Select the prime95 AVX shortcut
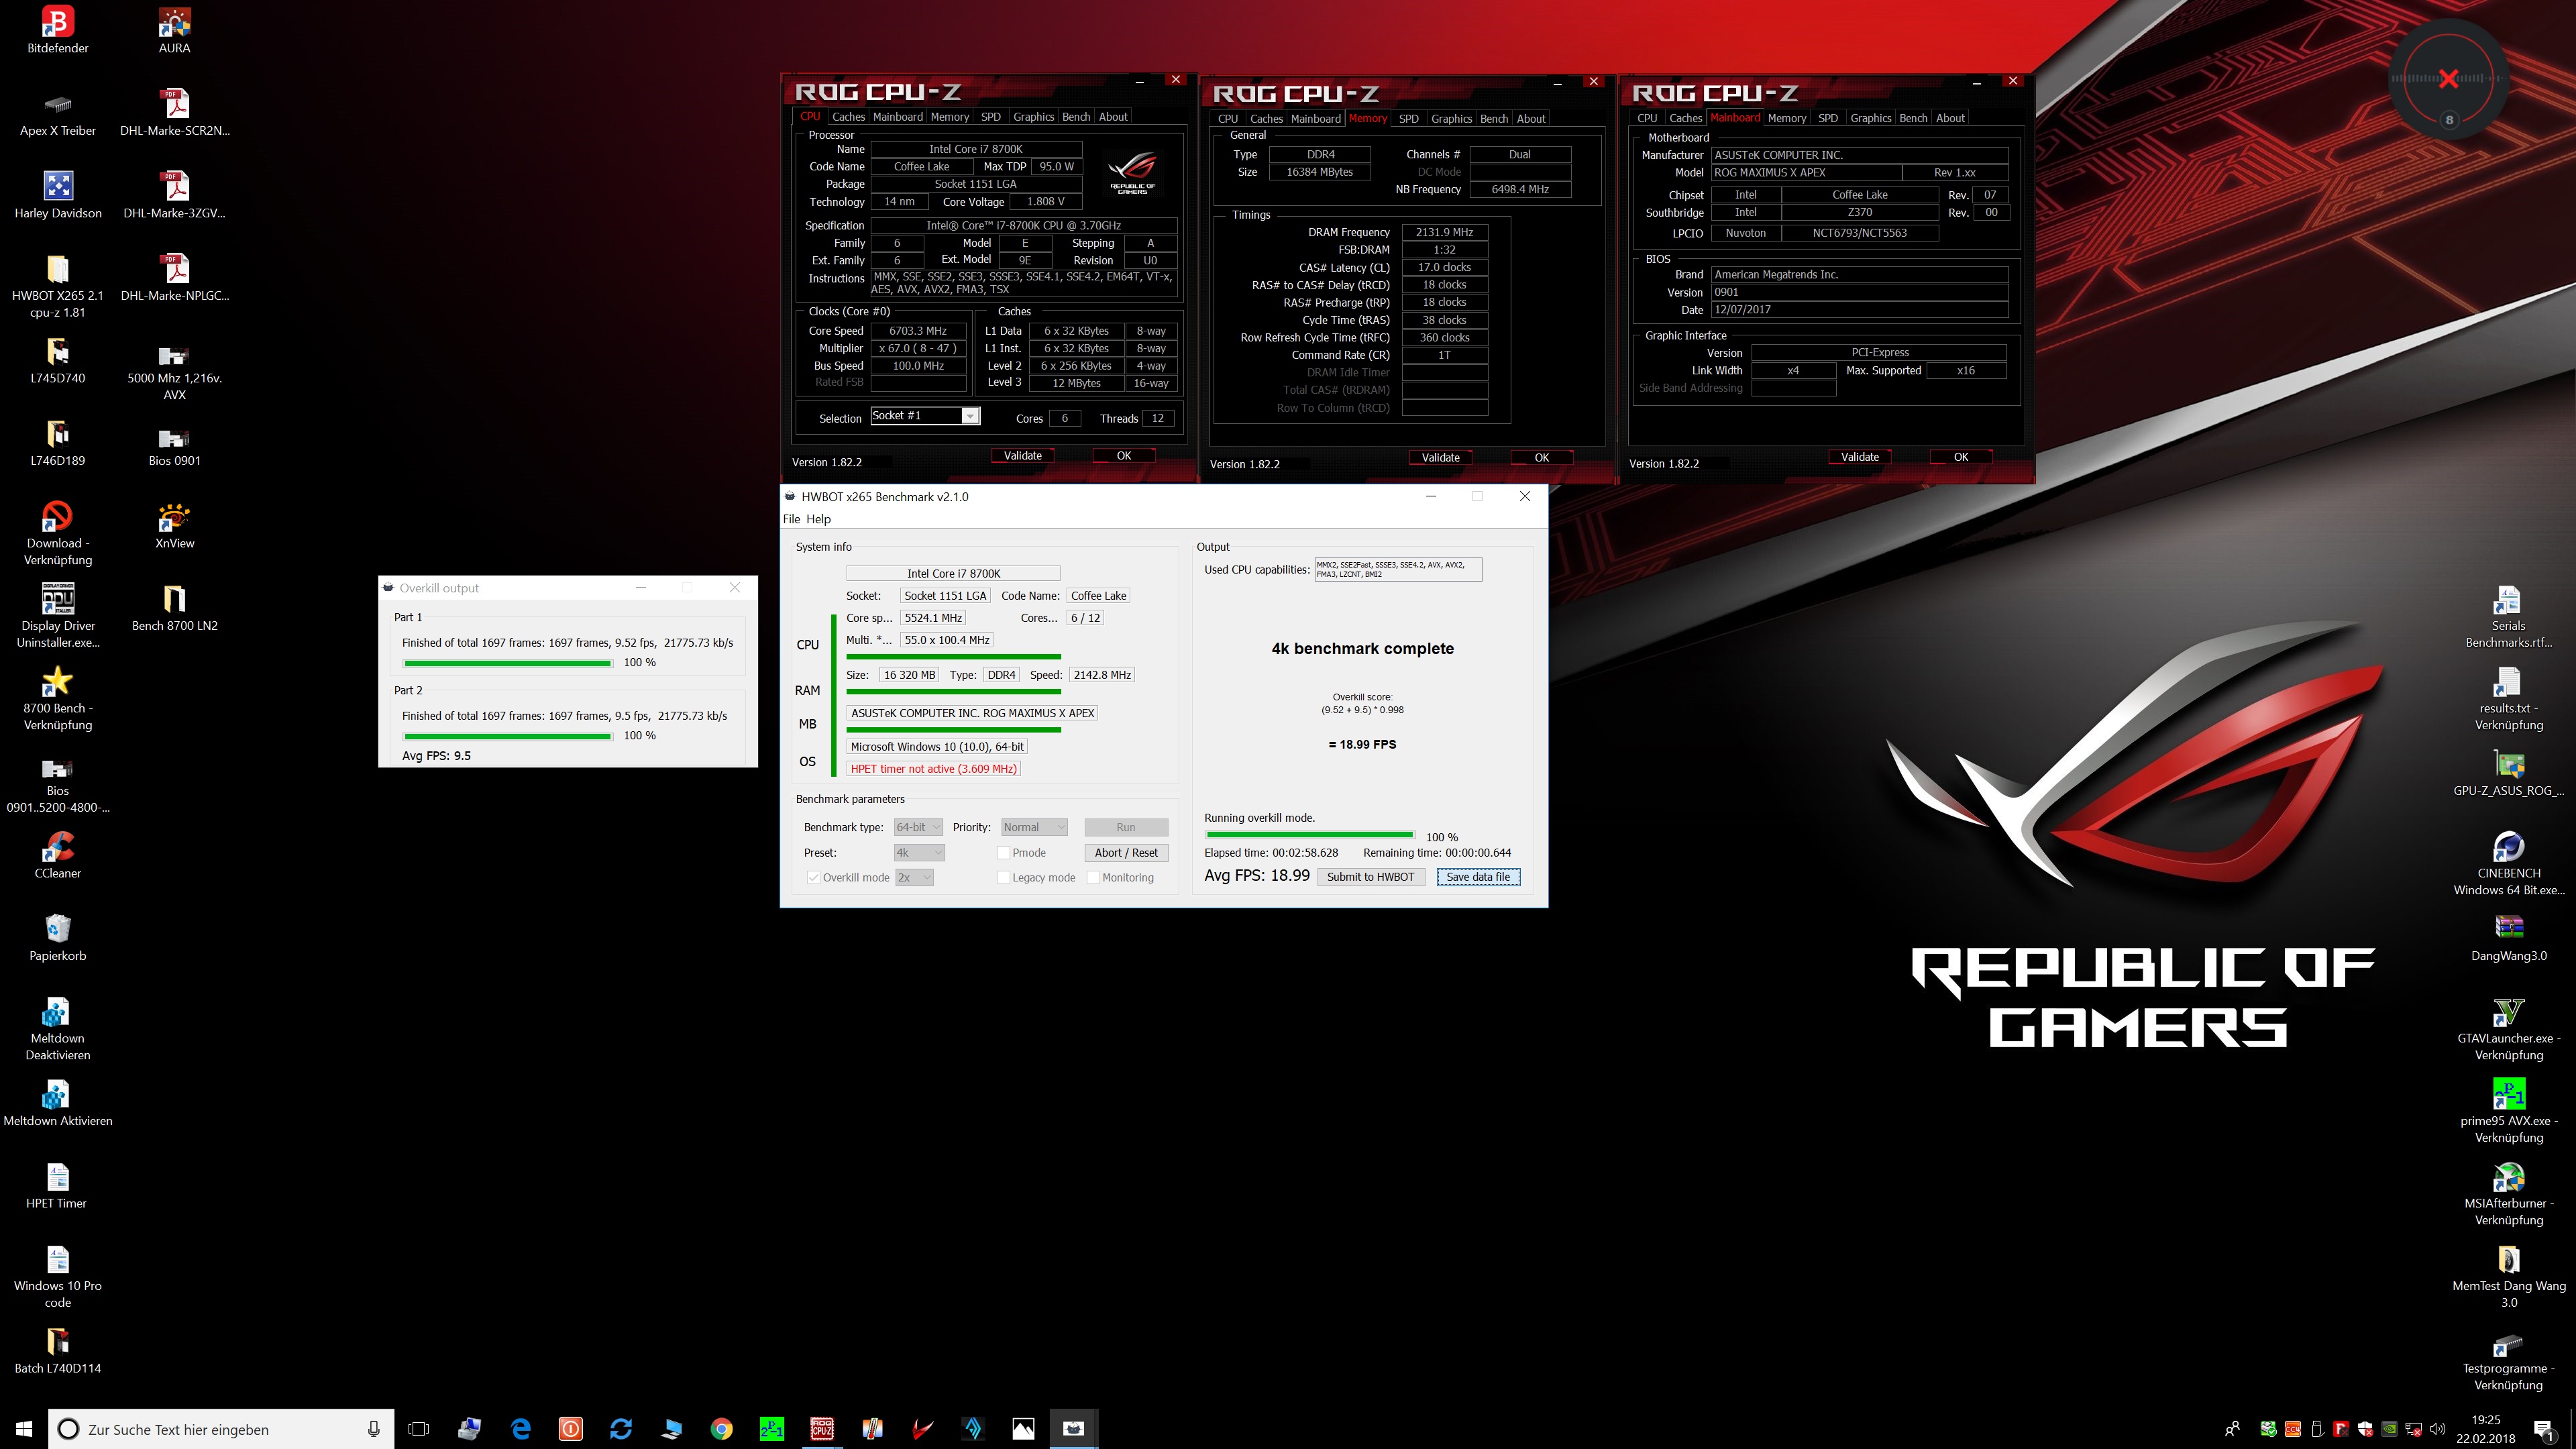The height and width of the screenshot is (1449, 2576). [2508, 1111]
